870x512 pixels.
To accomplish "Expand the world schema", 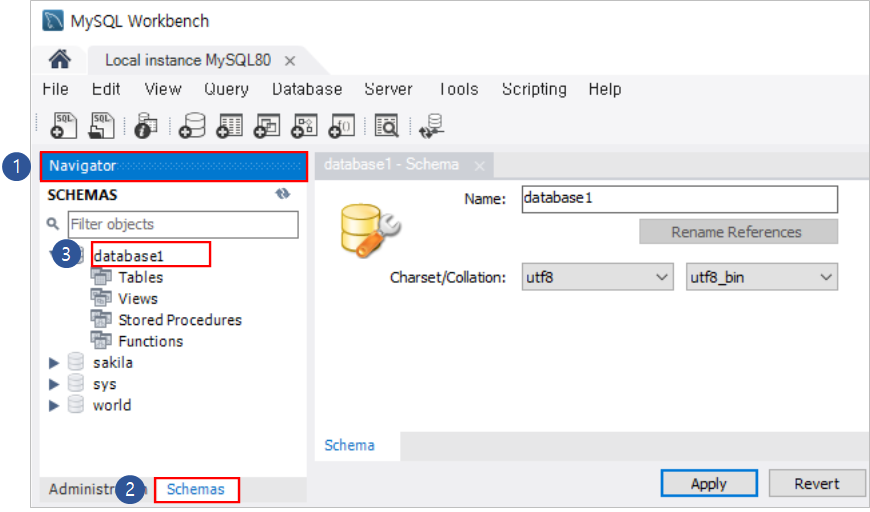I will pos(54,405).
